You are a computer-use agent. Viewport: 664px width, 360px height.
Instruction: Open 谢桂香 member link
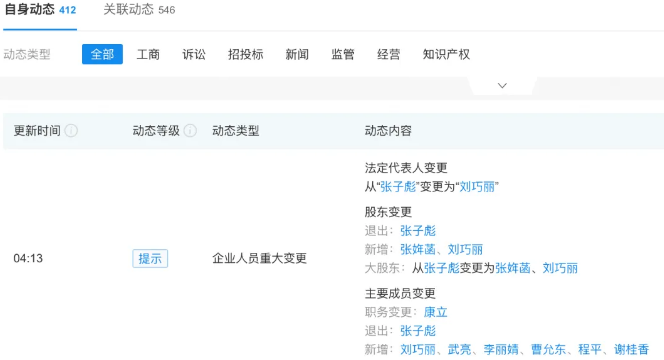(x=631, y=349)
